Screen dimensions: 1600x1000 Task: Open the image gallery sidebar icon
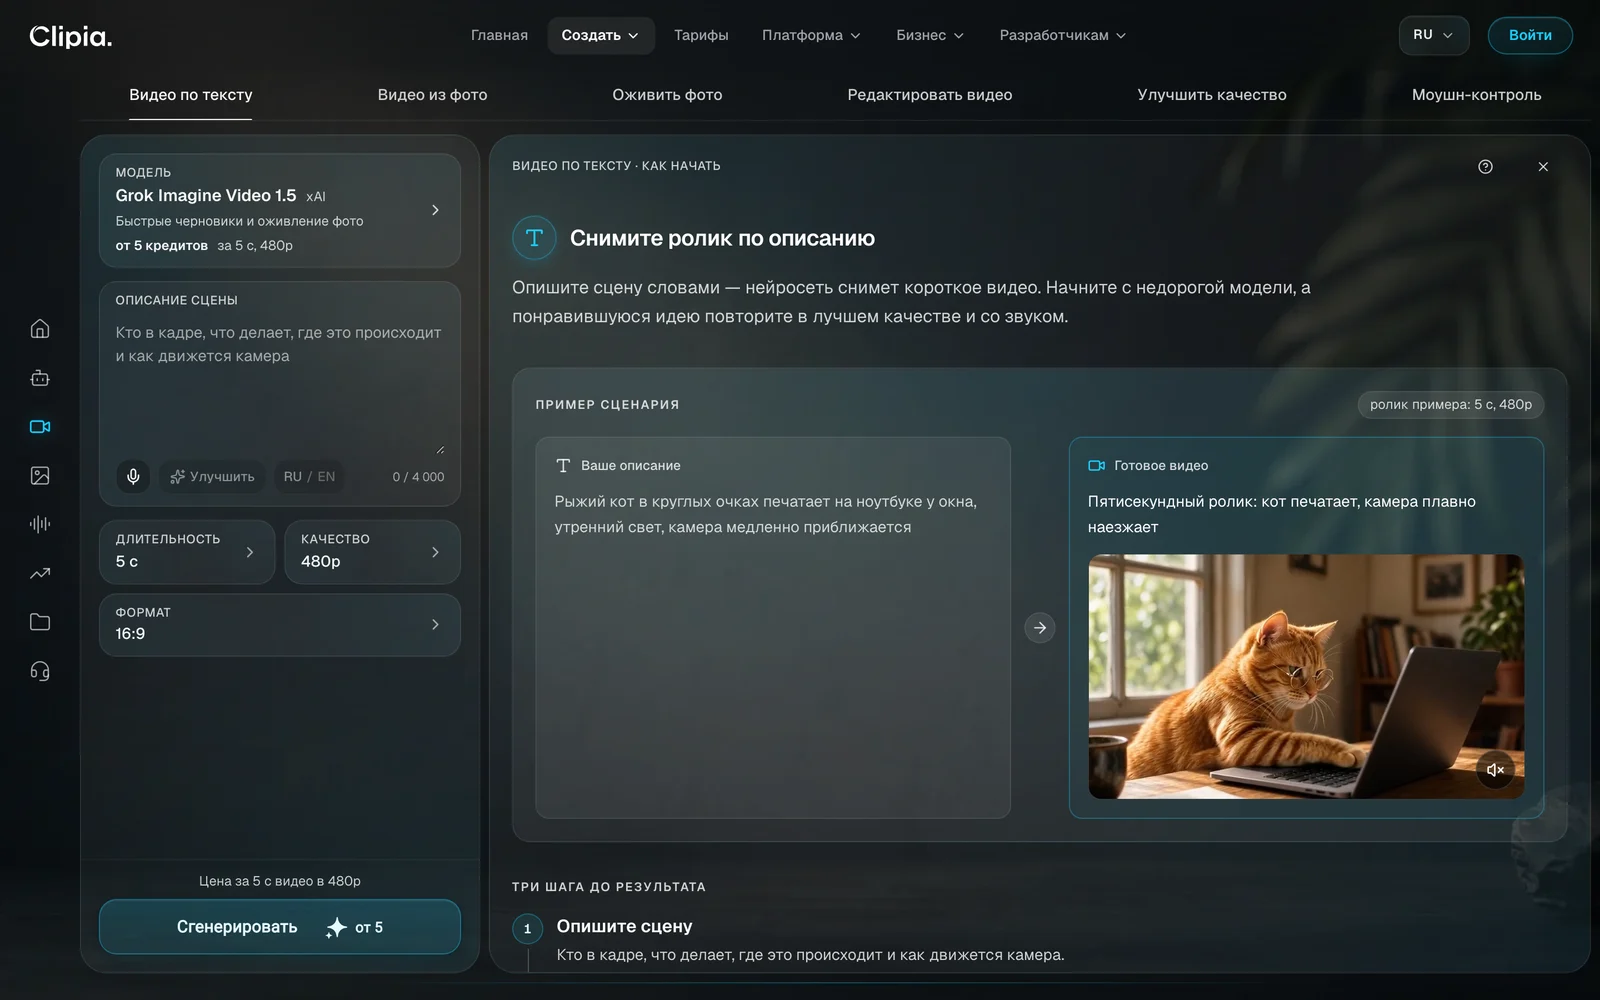click(40, 476)
